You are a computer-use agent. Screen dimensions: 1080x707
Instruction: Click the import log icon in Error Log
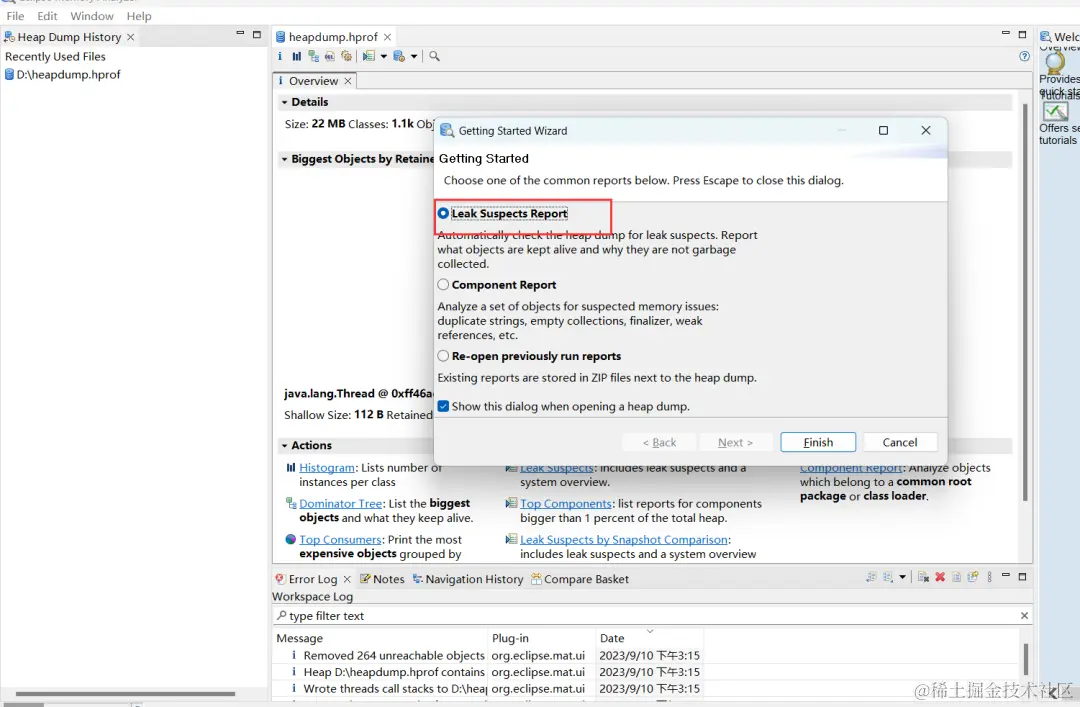(888, 577)
